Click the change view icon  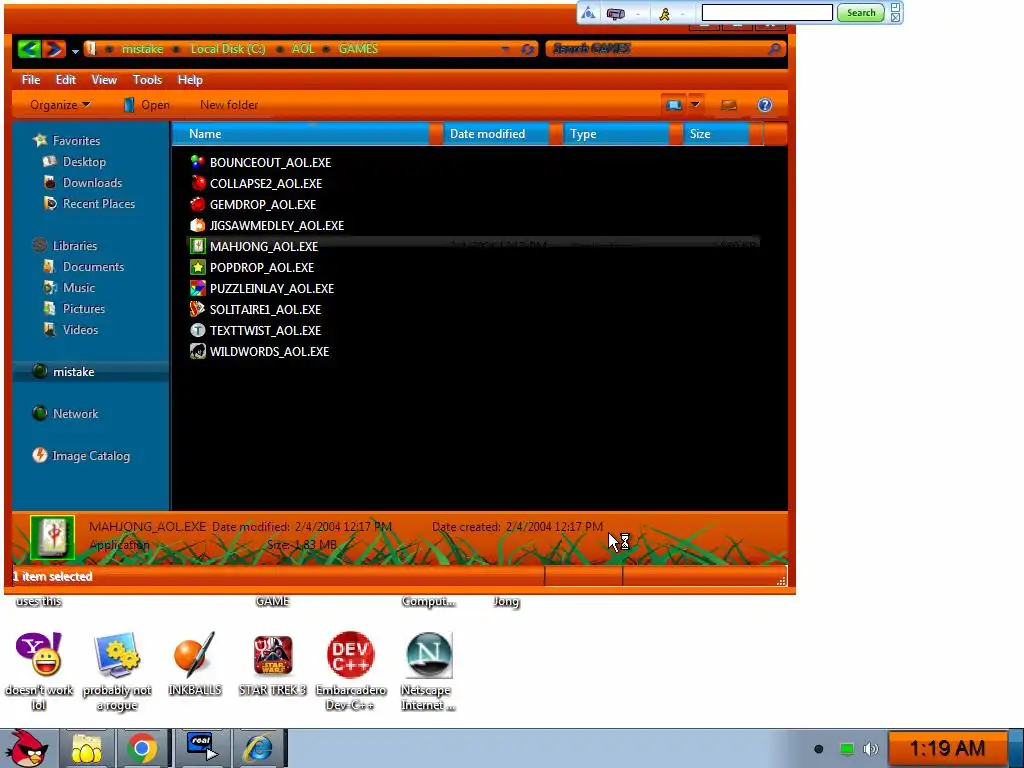click(x=673, y=105)
